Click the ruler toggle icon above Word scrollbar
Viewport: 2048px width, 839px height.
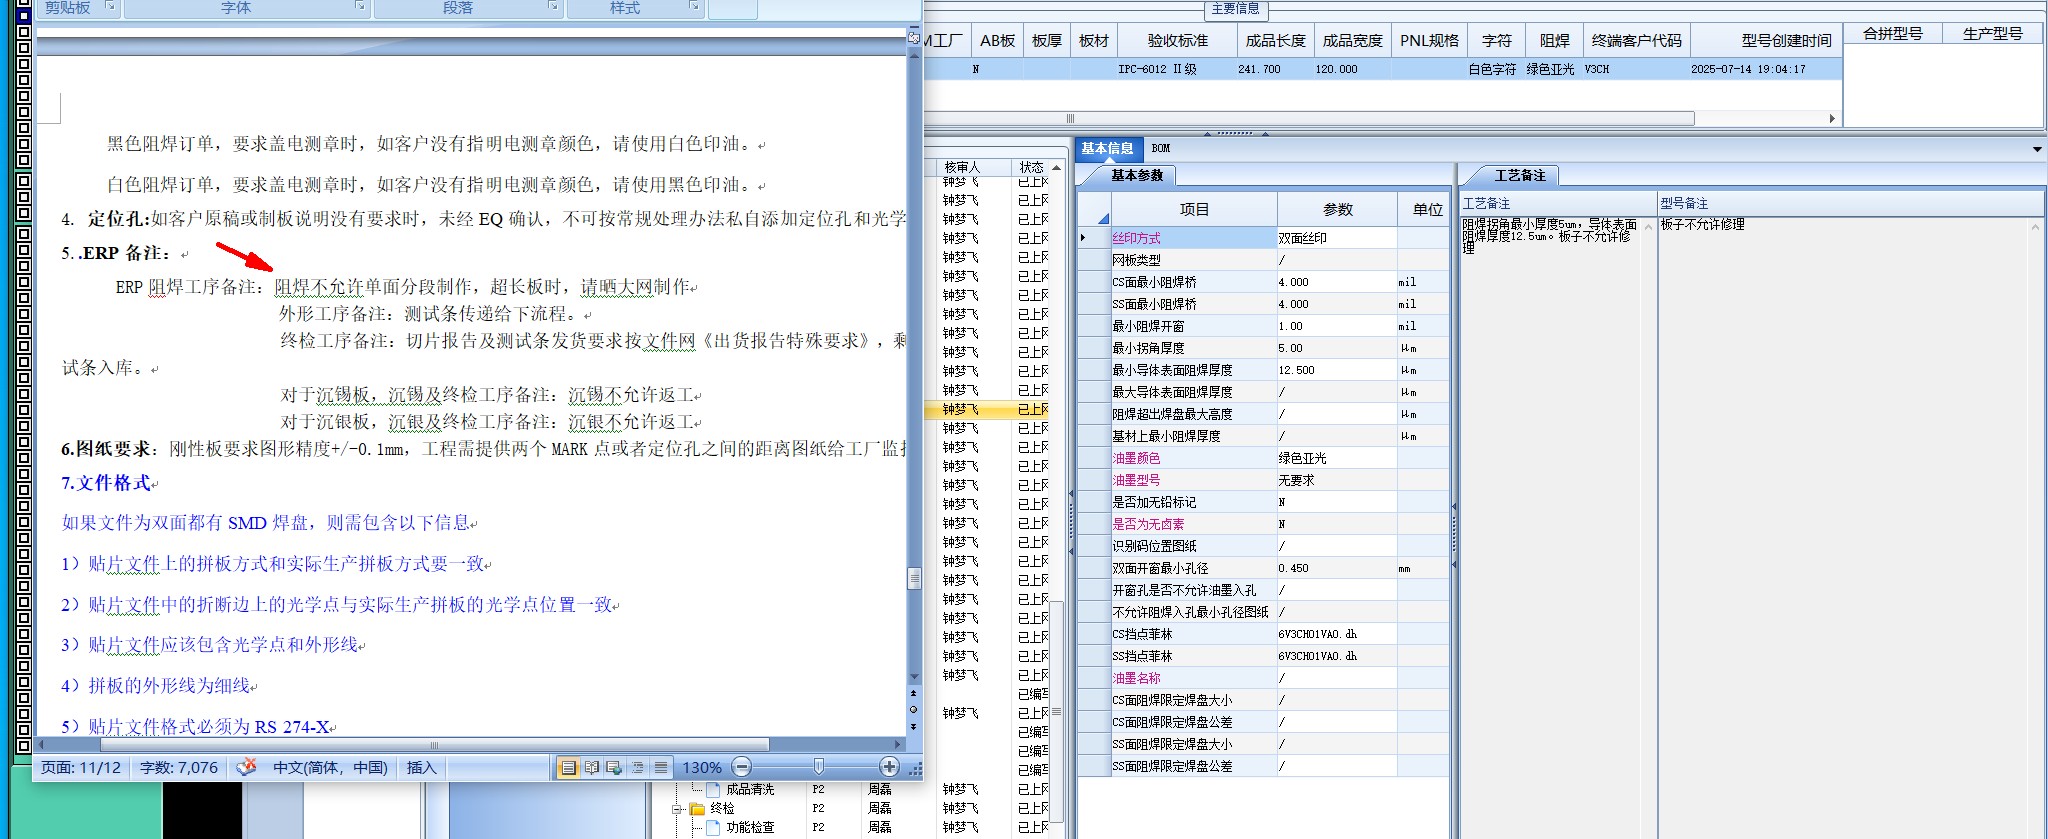tap(913, 37)
